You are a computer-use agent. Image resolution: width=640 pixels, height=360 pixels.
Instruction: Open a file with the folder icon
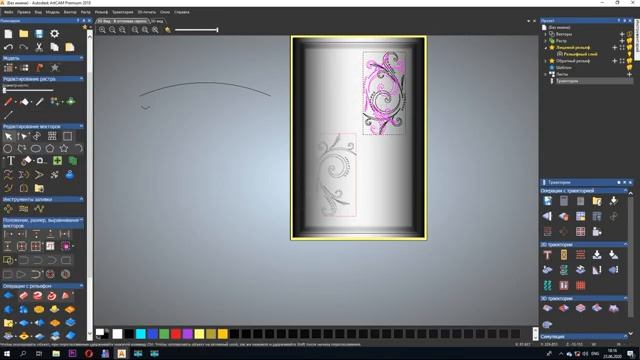[x=24, y=34]
